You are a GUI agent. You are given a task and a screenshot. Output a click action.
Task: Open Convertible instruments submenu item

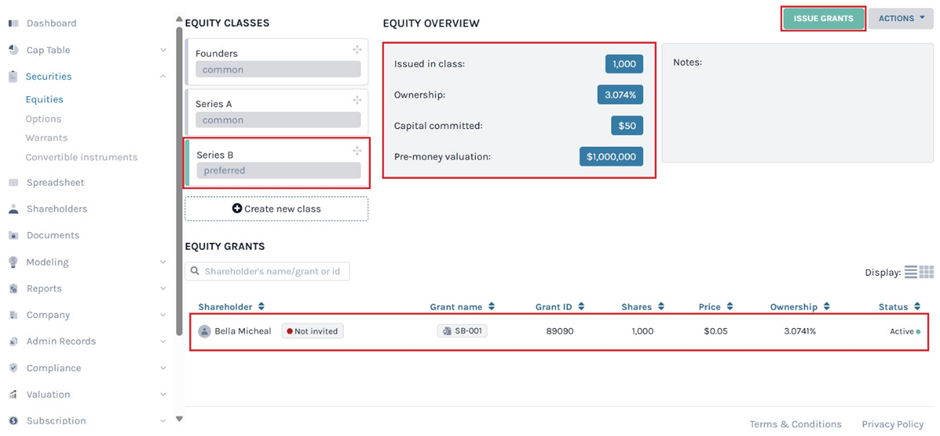pos(82,157)
